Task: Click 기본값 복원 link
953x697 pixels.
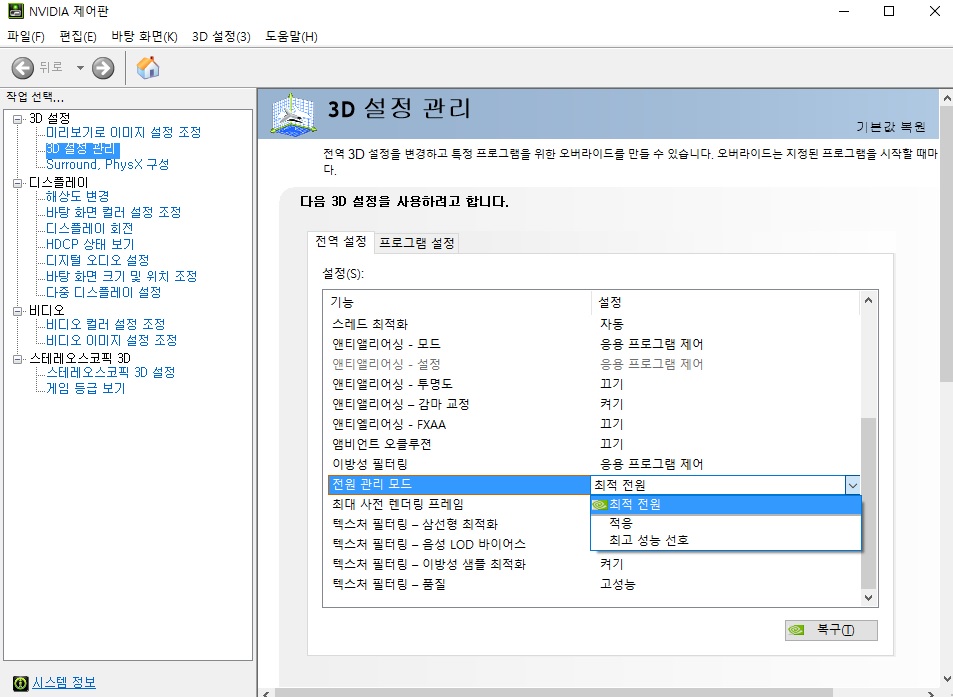Action: point(890,126)
